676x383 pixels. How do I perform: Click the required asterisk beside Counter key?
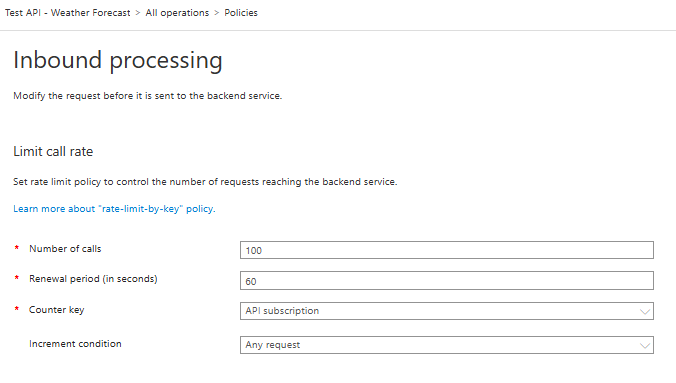(x=17, y=309)
